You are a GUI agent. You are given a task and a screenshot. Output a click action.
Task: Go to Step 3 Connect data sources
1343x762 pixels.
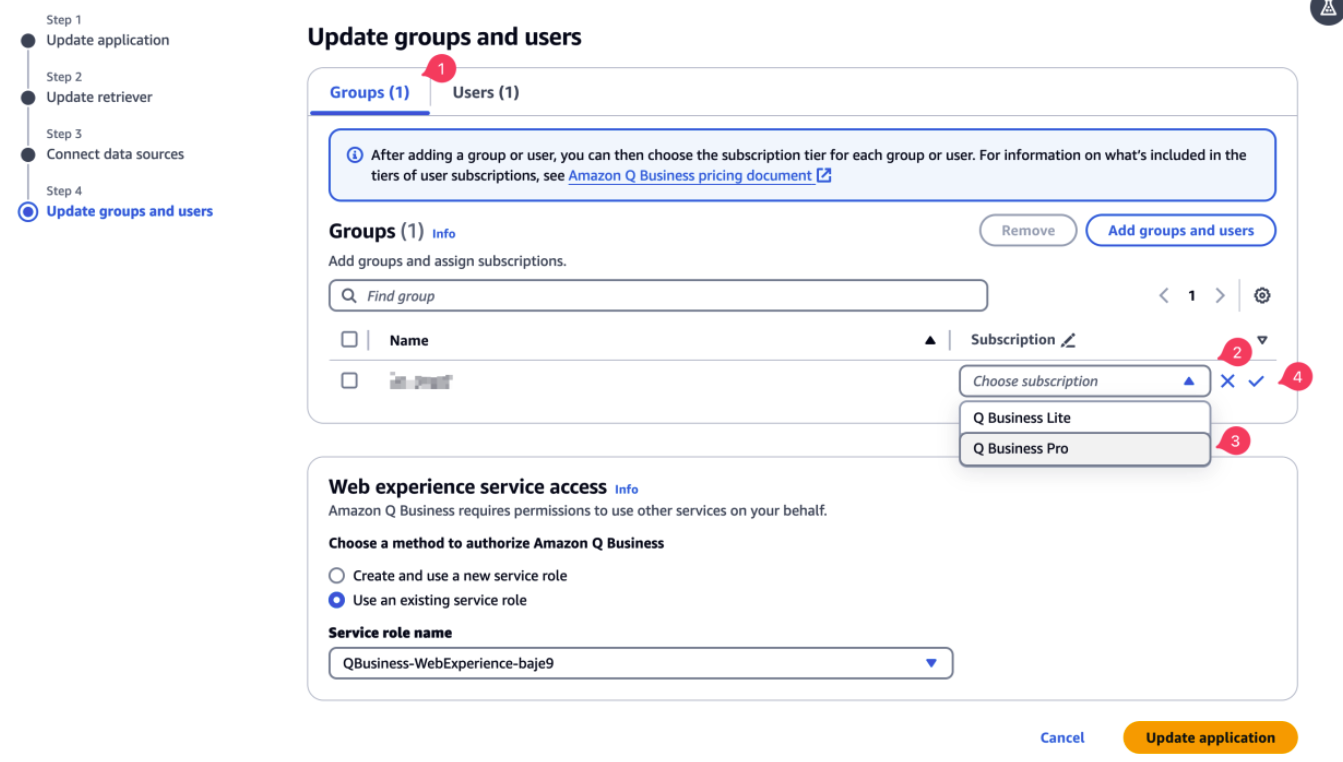coord(116,154)
